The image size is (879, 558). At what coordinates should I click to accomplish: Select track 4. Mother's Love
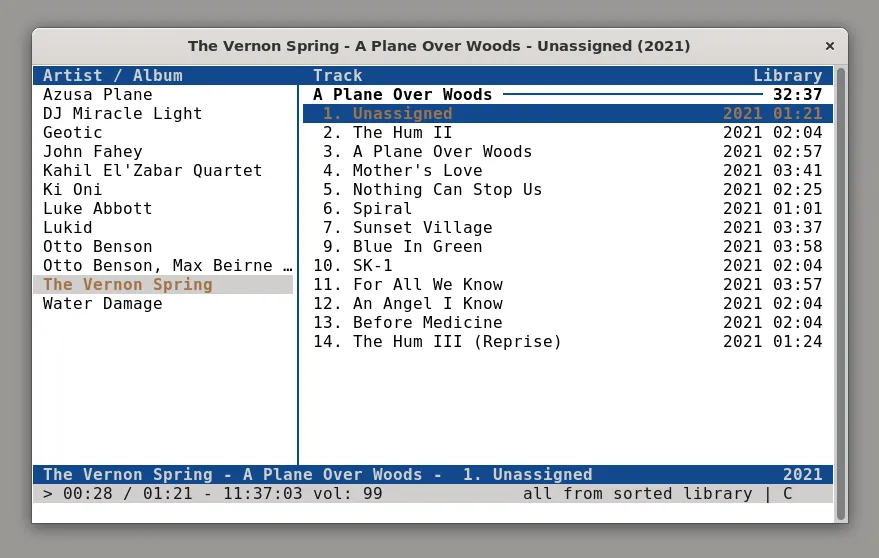click(417, 171)
